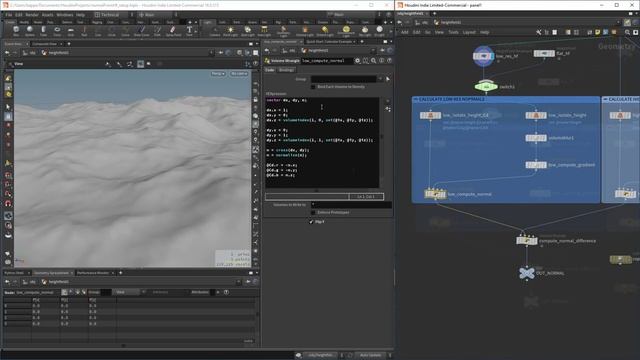Click the VEX editor vertical scrollbar
Viewport: 640px width, 360px height.
[x=382, y=142]
